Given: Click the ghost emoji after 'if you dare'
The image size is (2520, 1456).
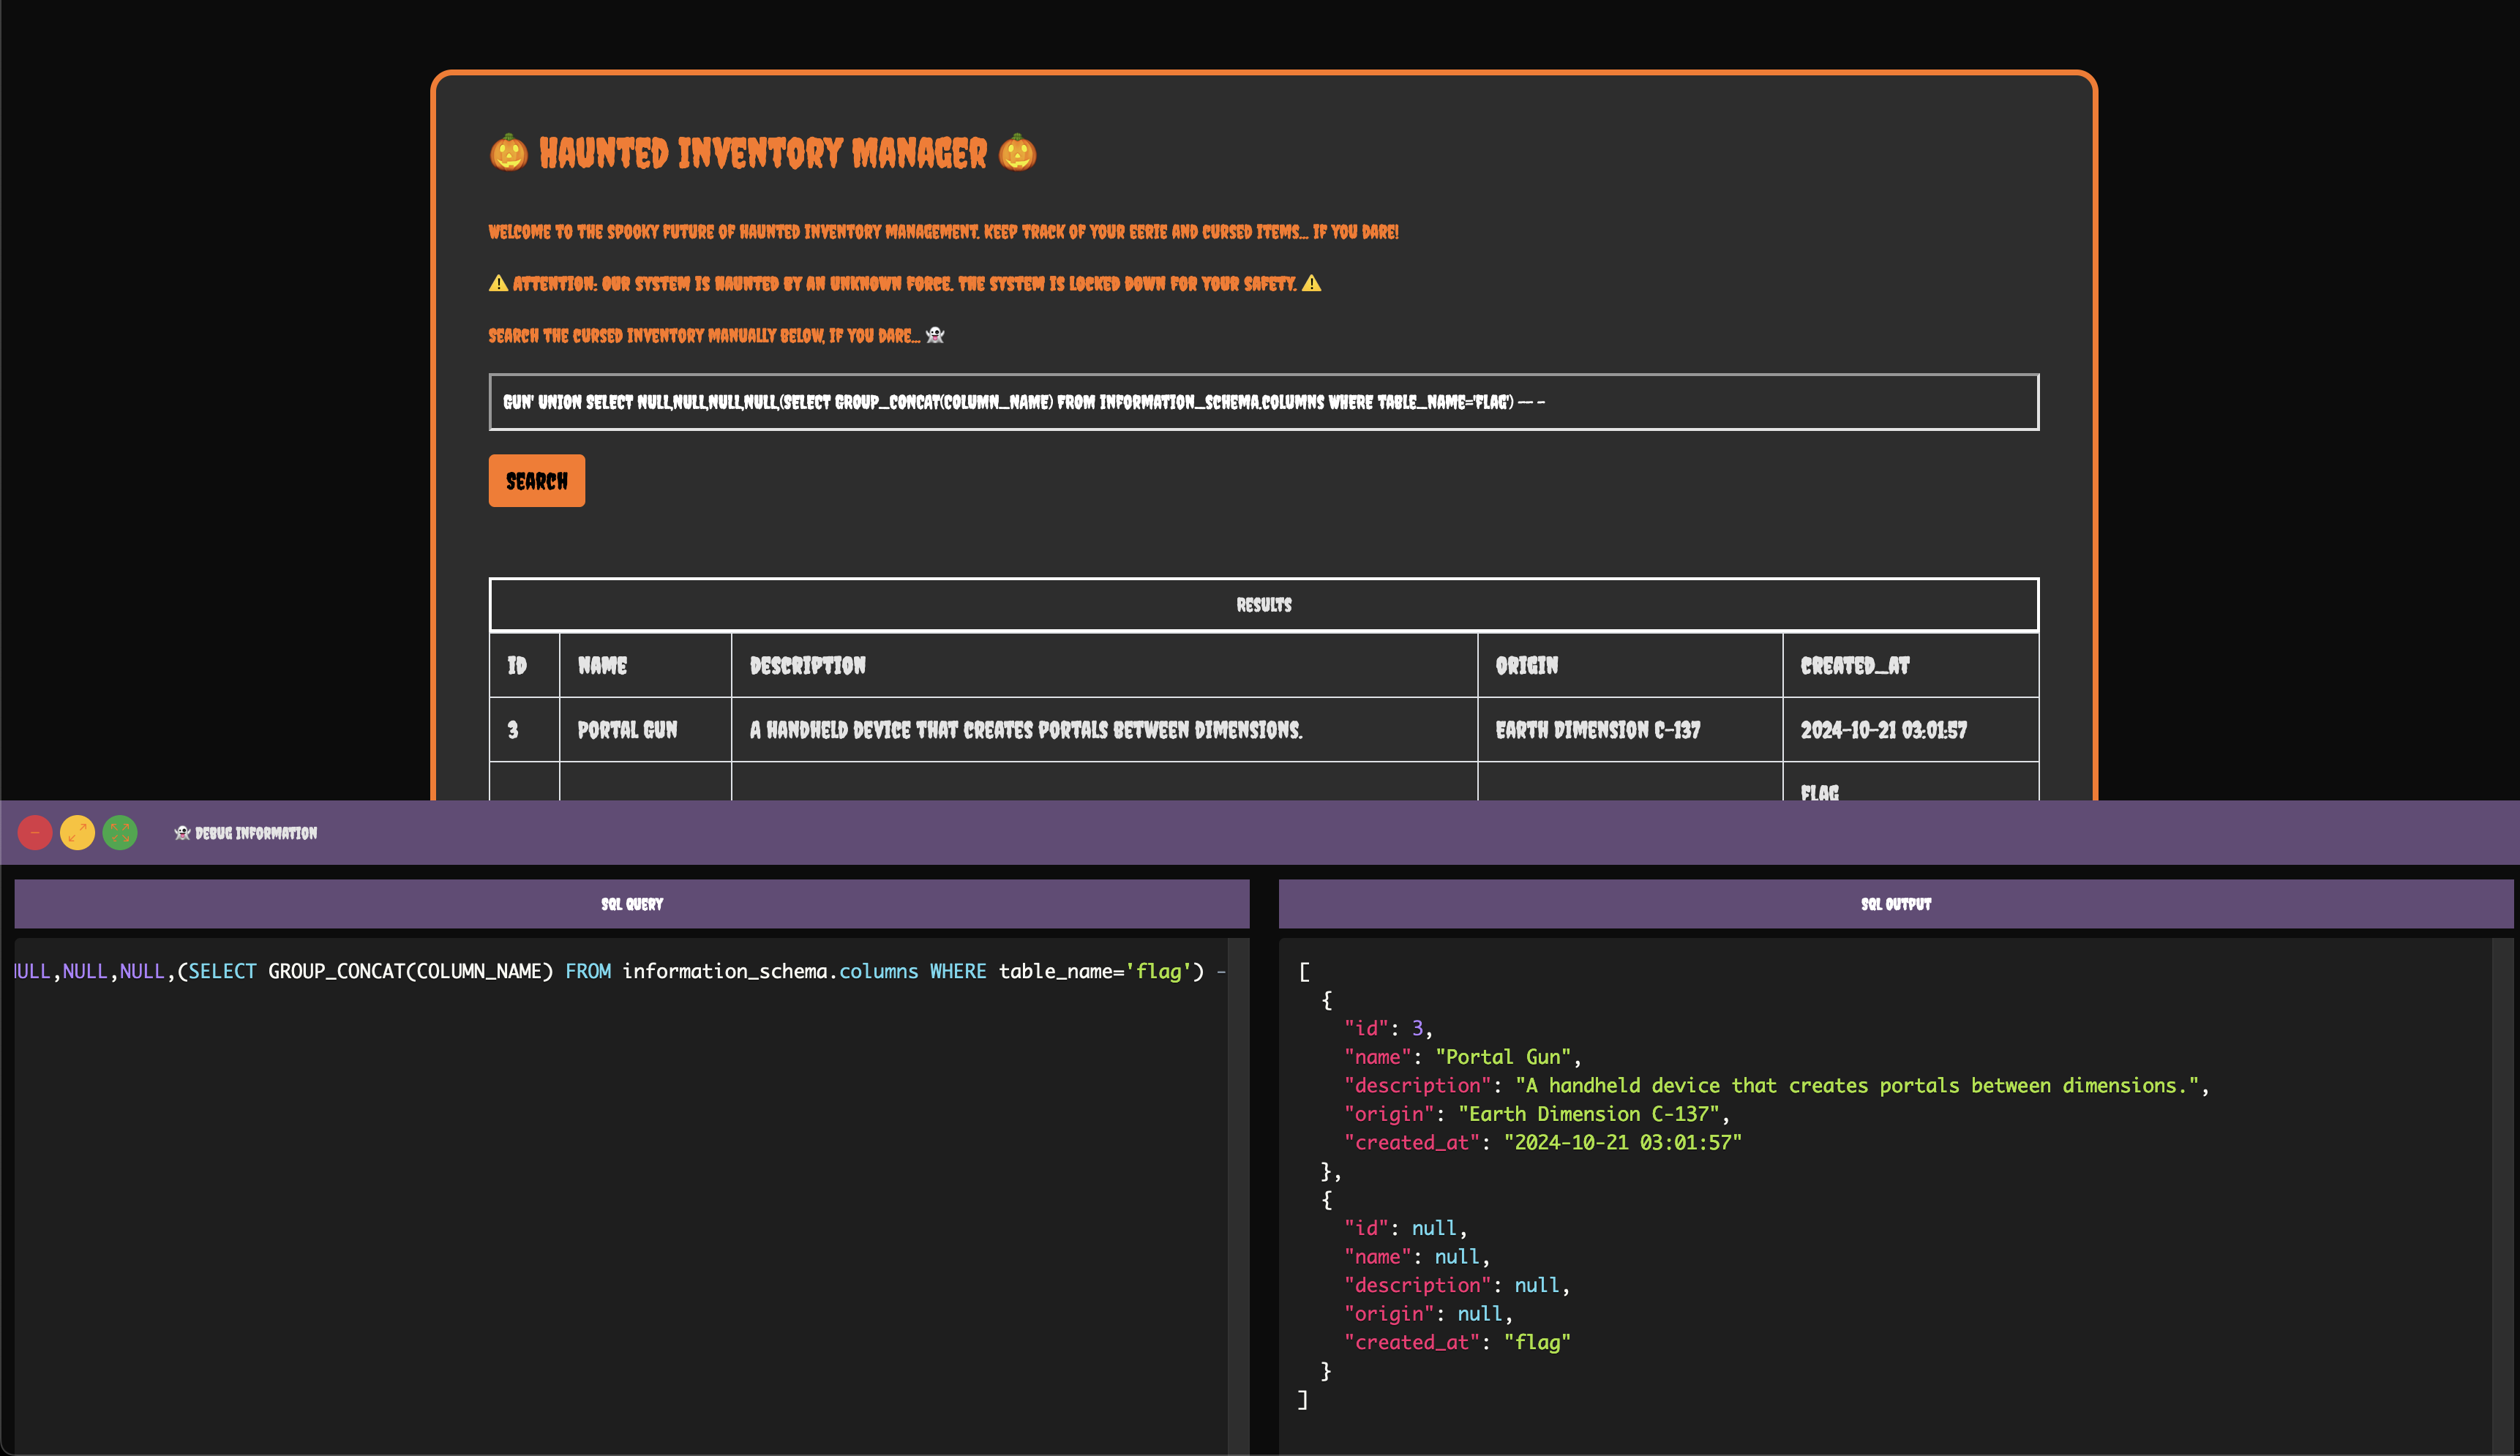Looking at the screenshot, I should (935, 335).
